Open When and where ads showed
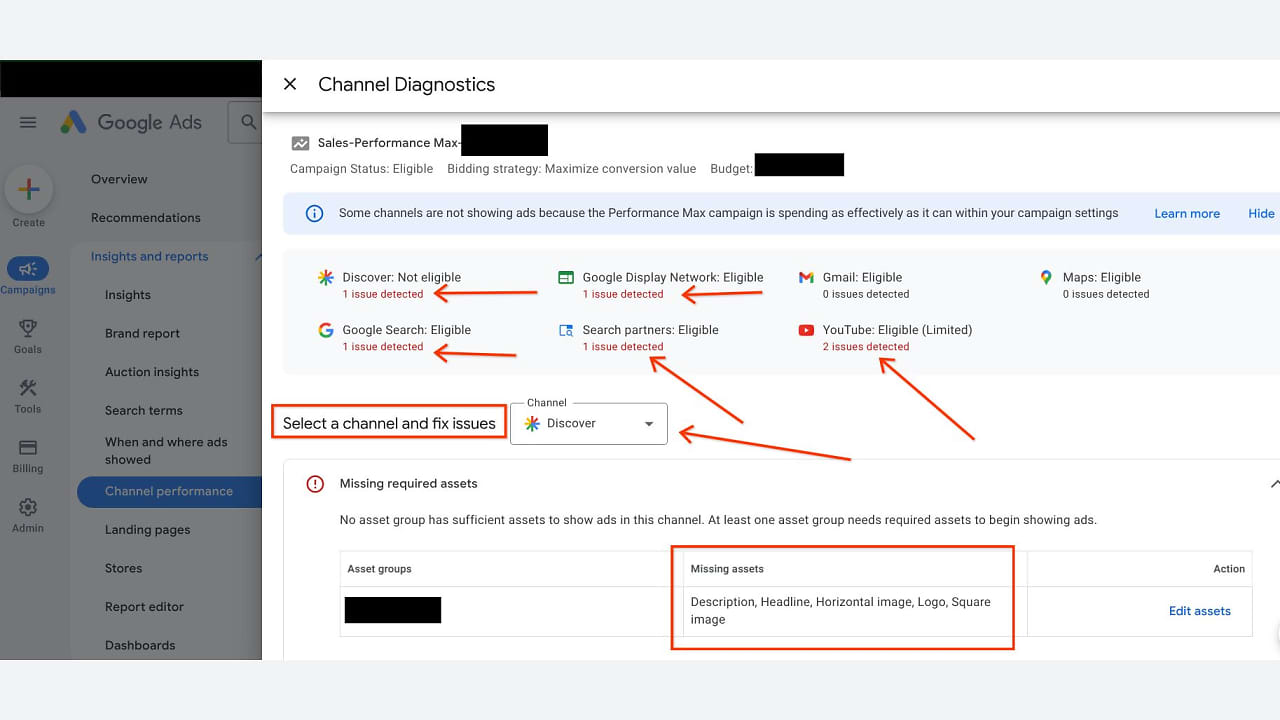 point(166,451)
